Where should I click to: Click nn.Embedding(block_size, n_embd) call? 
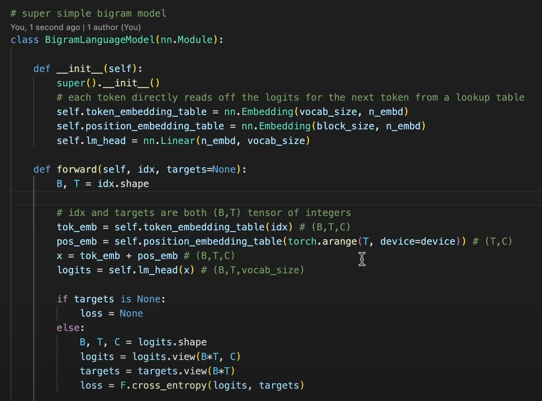[x=334, y=126]
